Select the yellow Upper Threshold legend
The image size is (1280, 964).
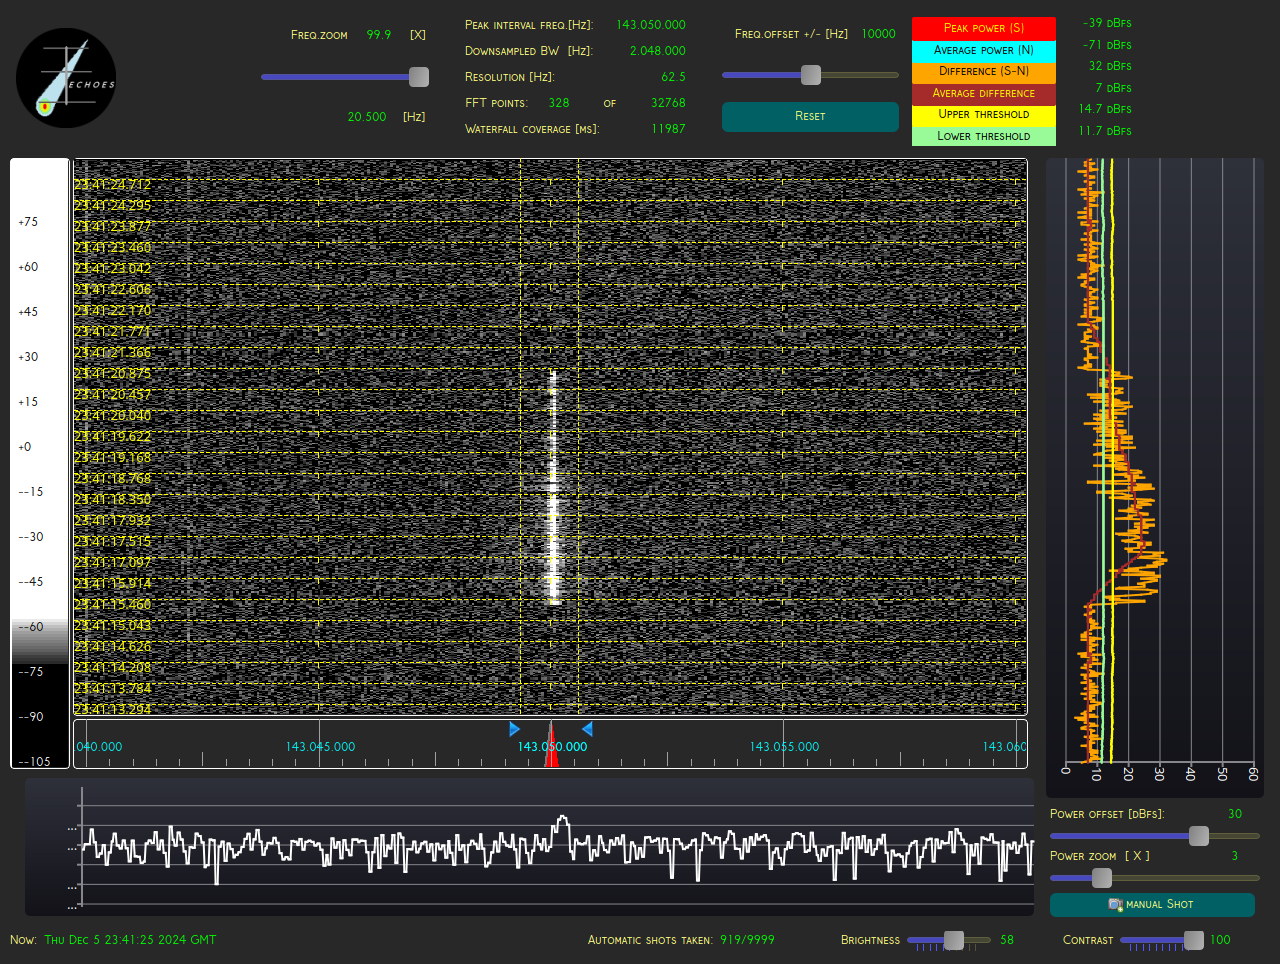(984, 115)
